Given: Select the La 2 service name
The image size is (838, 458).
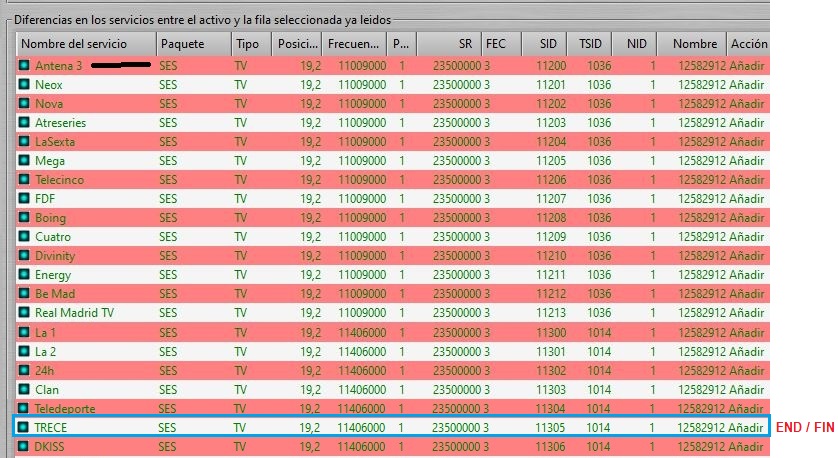Looking at the screenshot, I should click(x=45, y=352).
